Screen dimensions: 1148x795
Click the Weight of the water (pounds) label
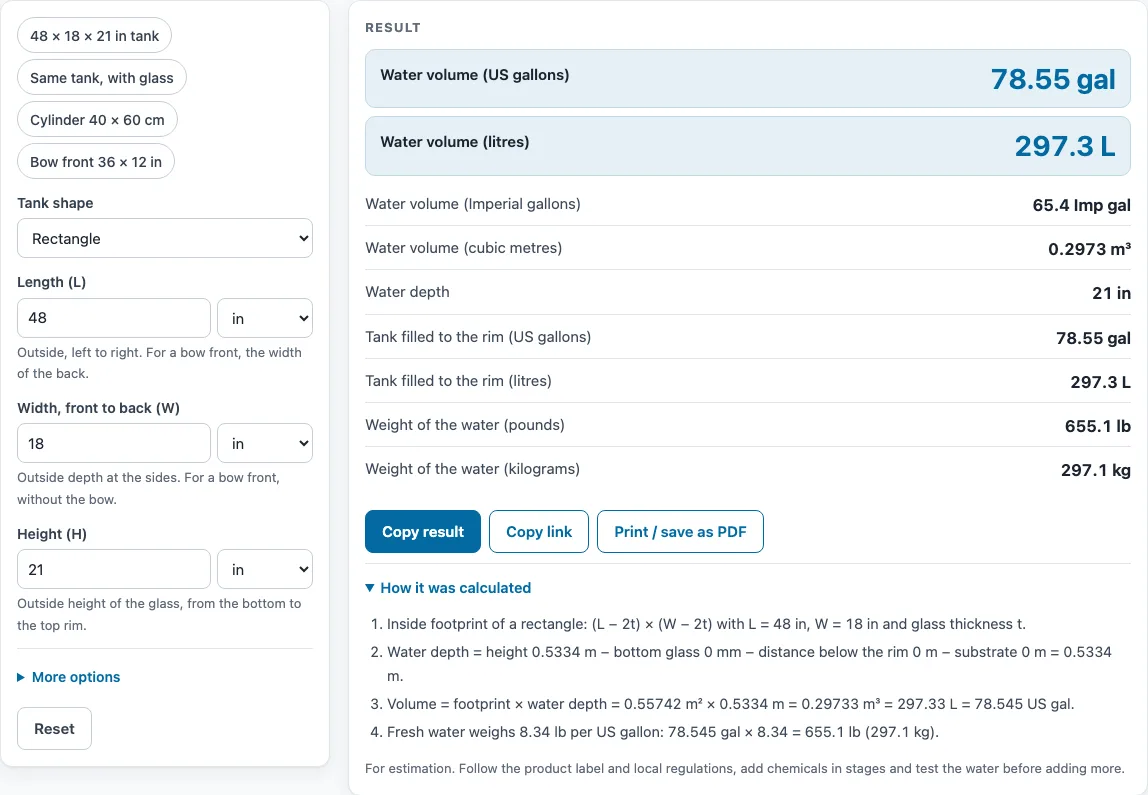click(465, 425)
